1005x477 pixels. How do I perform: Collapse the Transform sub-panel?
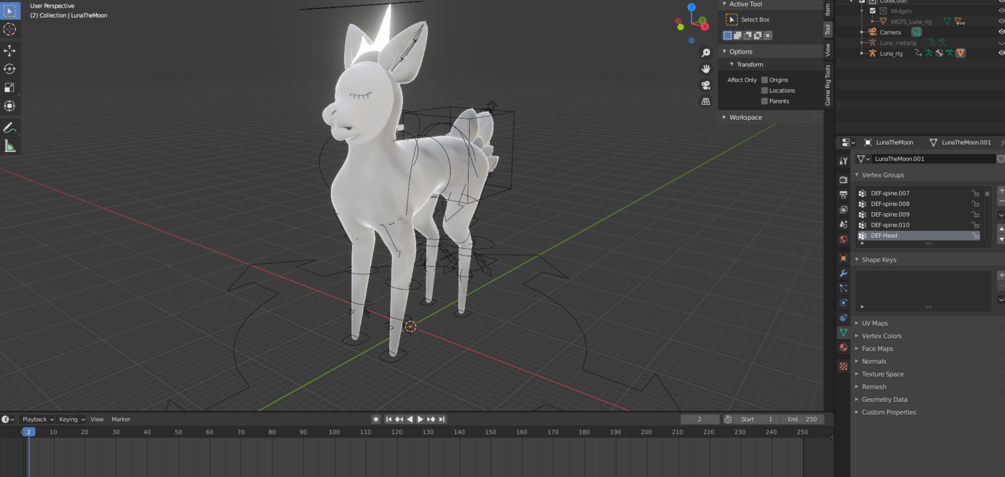[731, 65]
